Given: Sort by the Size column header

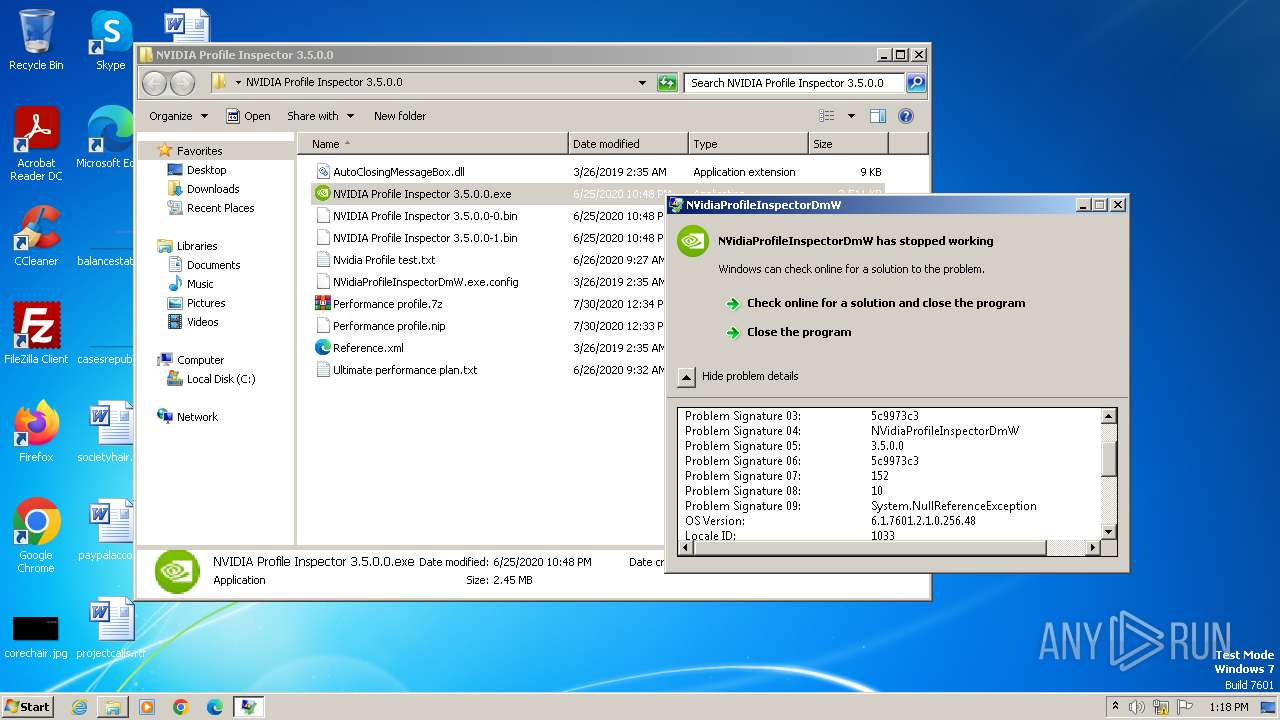Looking at the screenshot, I should coord(848,144).
